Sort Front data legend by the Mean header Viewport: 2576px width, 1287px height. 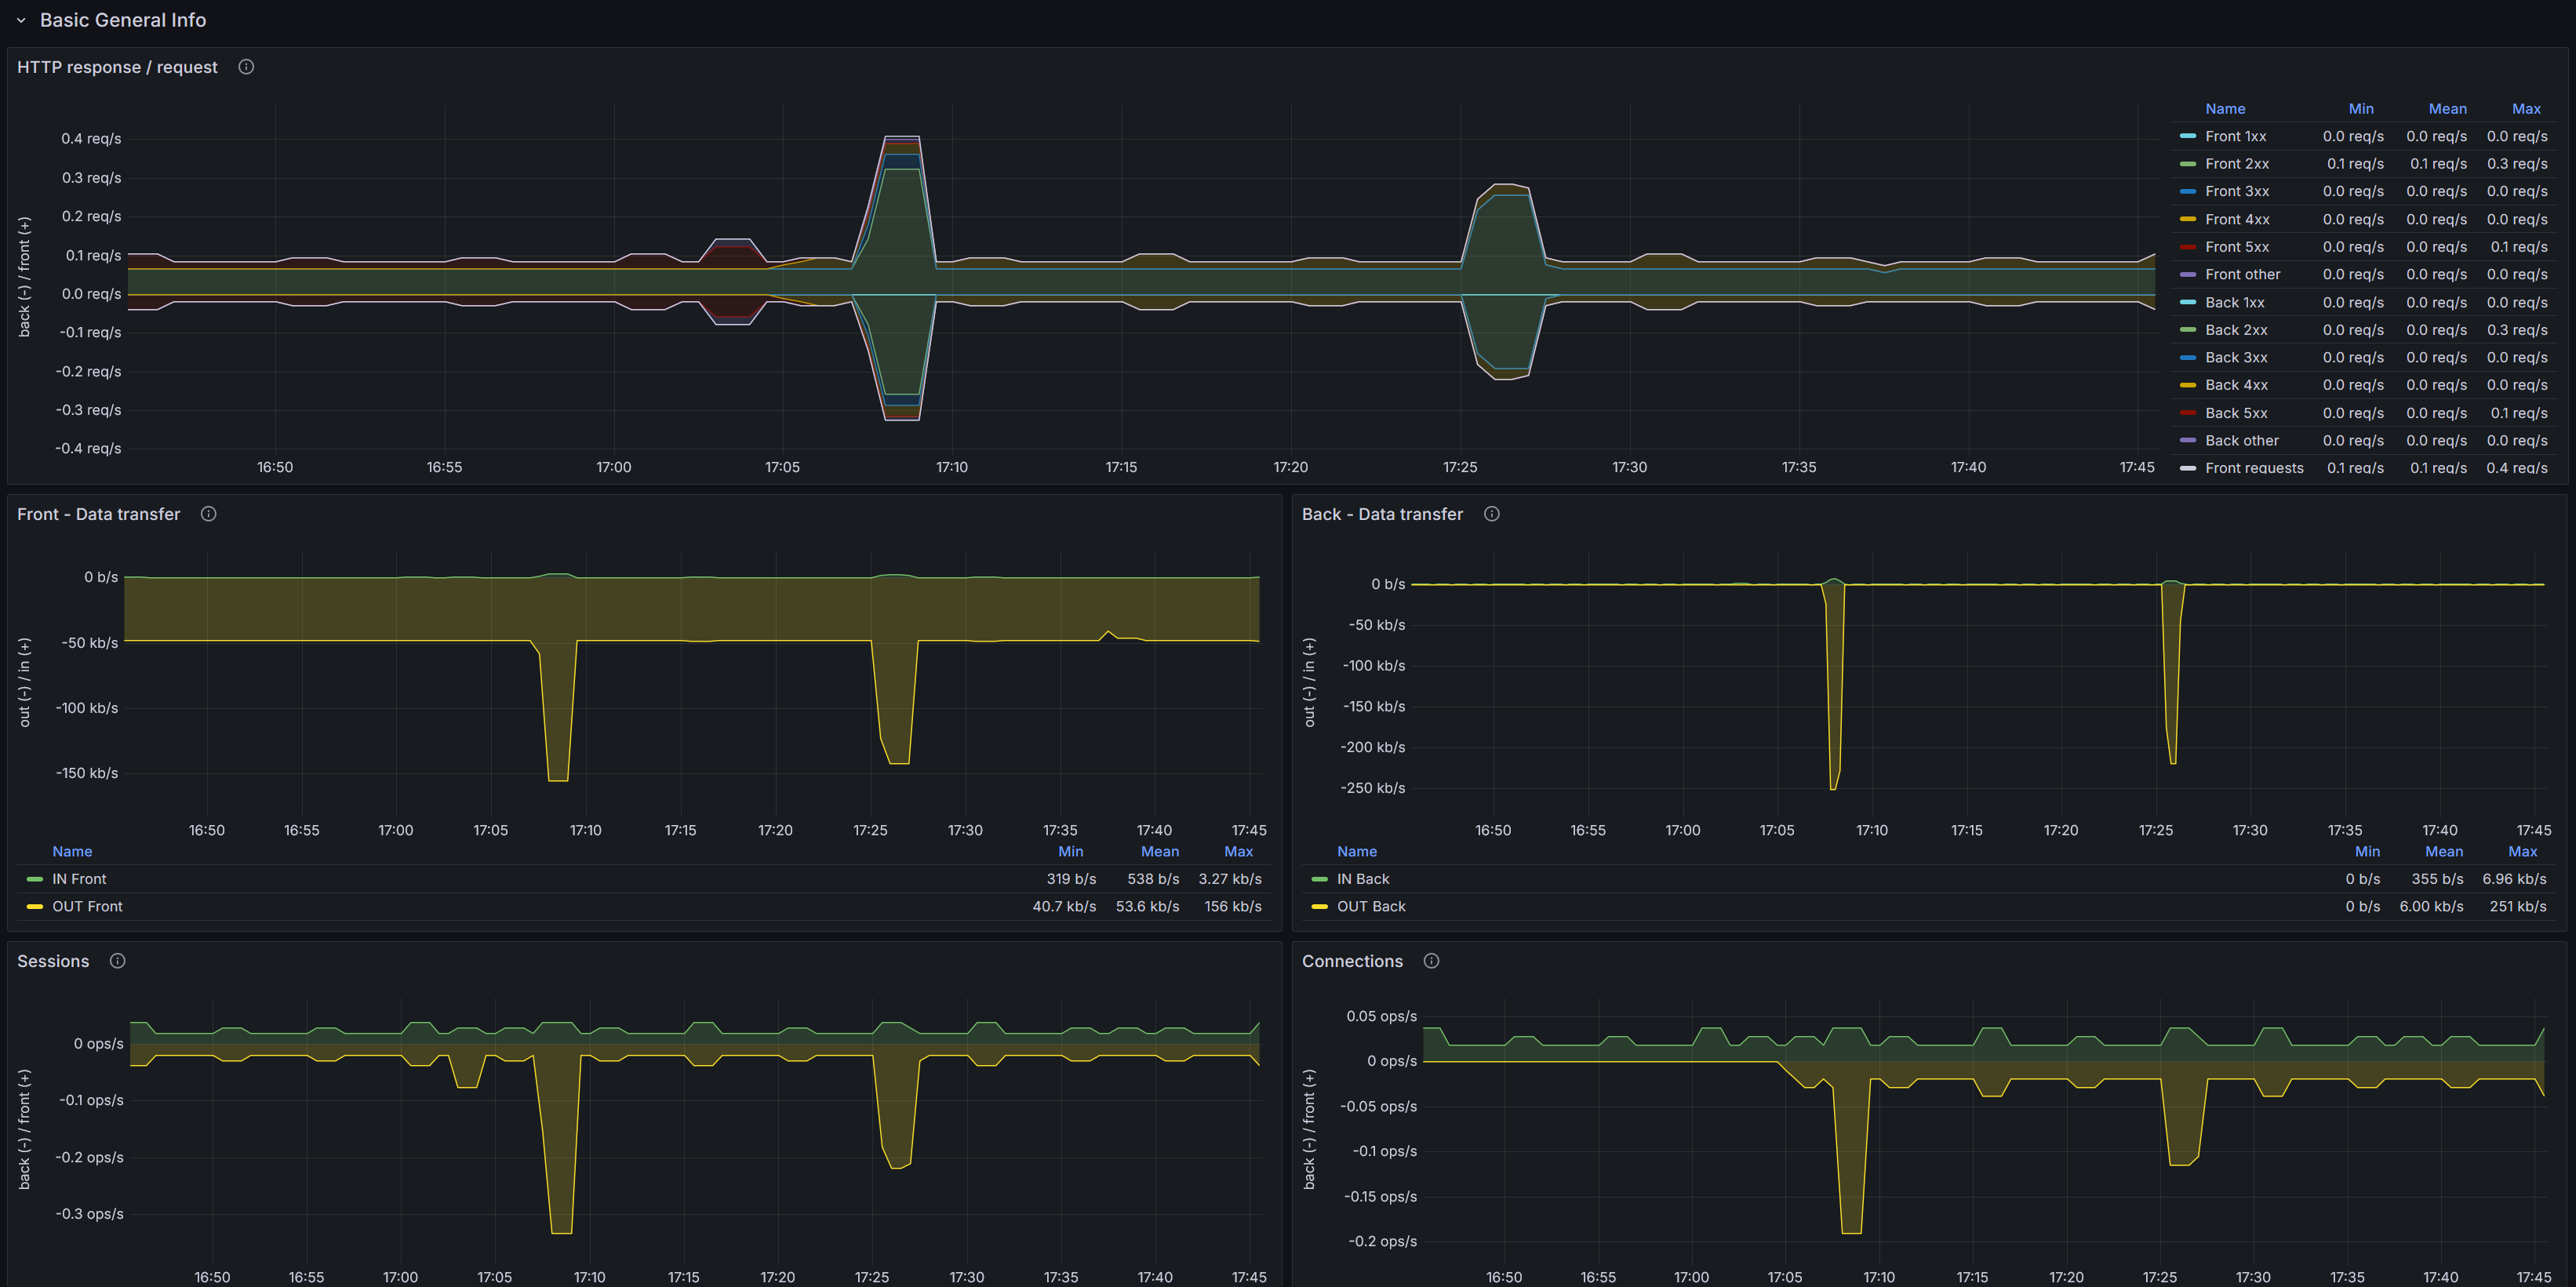[1159, 851]
